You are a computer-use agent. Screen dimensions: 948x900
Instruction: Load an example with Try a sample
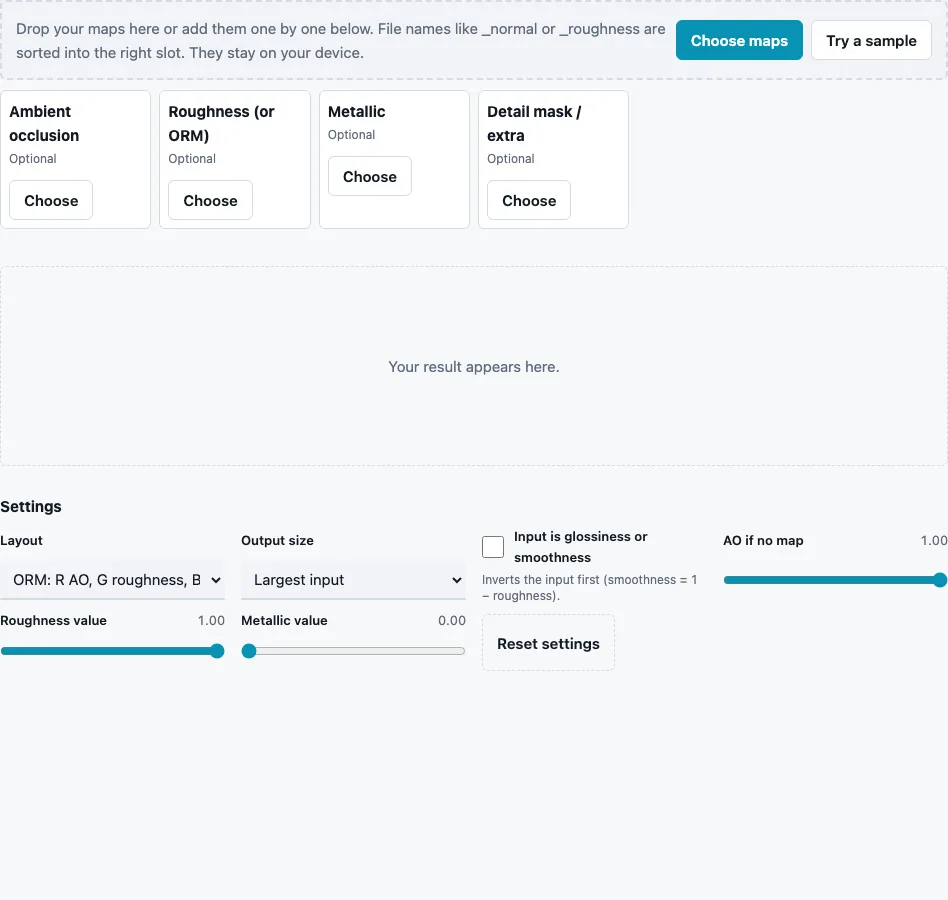coord(871,40)
